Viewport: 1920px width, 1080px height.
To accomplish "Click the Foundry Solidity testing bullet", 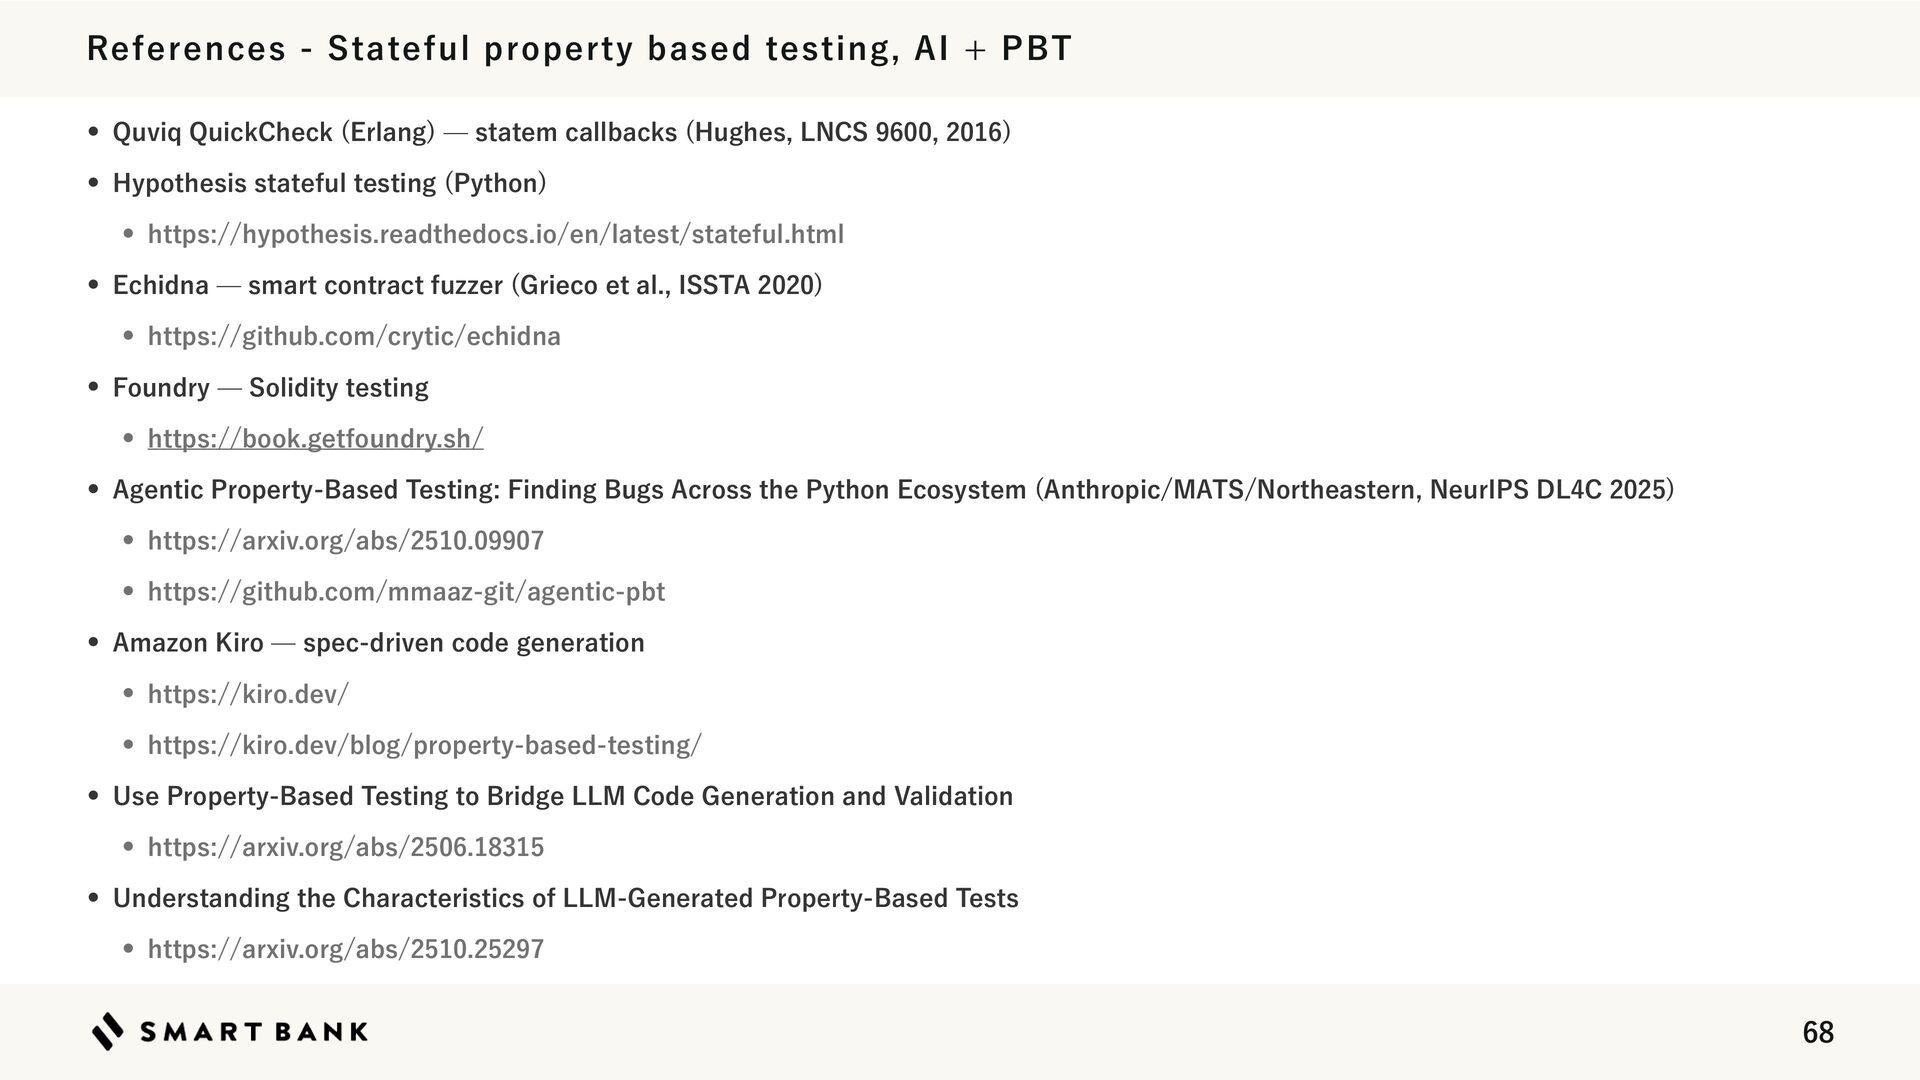I will (270, 387).
